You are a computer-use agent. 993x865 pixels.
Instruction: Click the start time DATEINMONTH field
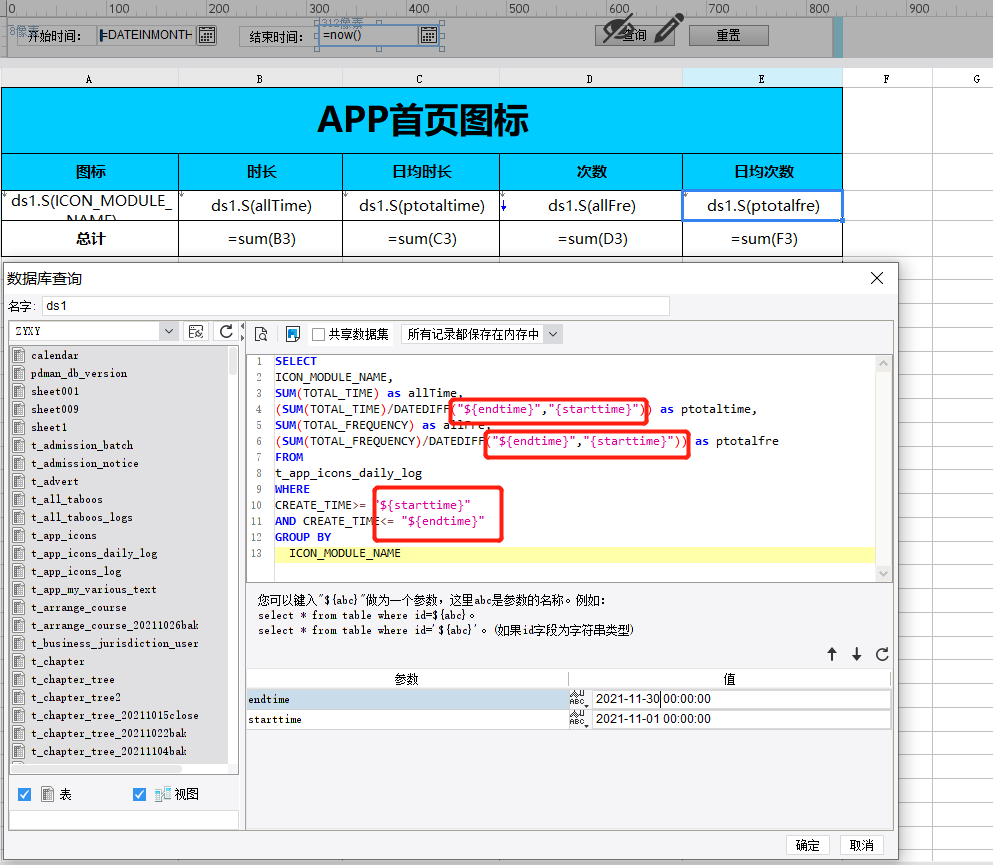(x=147, y=35)
